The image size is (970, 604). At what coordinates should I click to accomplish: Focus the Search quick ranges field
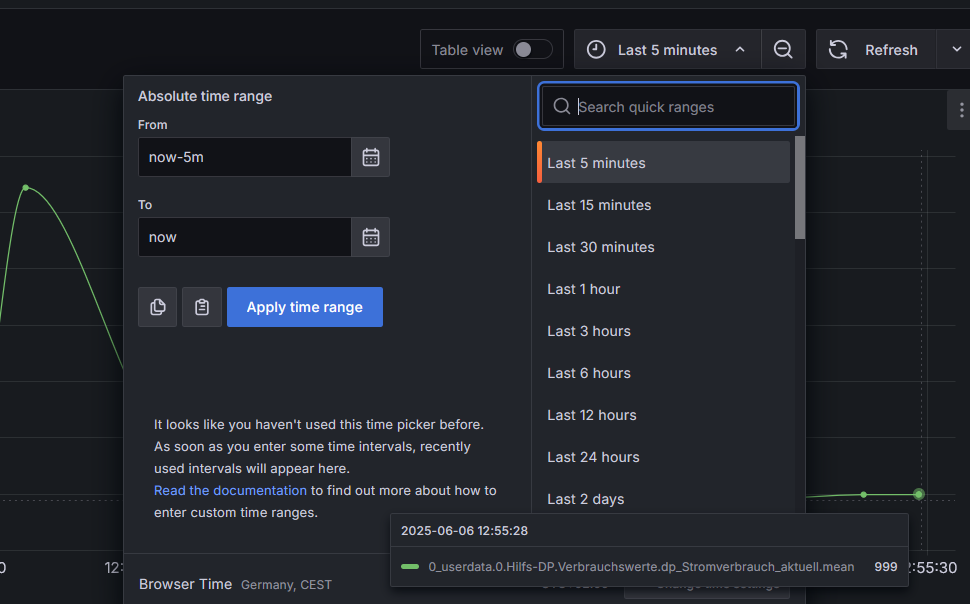coord(680,107)
